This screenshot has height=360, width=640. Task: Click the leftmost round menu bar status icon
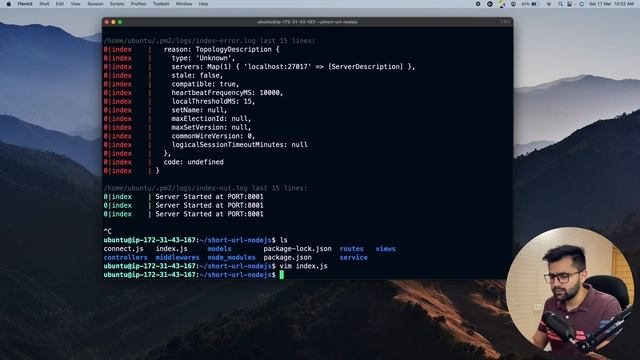tap(478, 4)
